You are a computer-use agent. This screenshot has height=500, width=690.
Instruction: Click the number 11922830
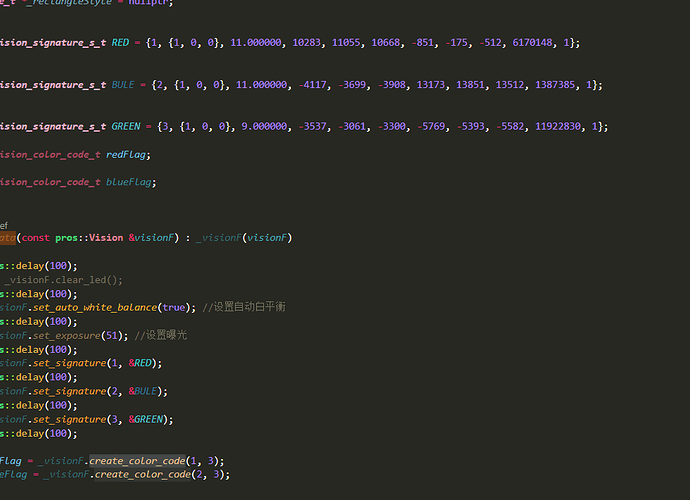pos(558,127)
